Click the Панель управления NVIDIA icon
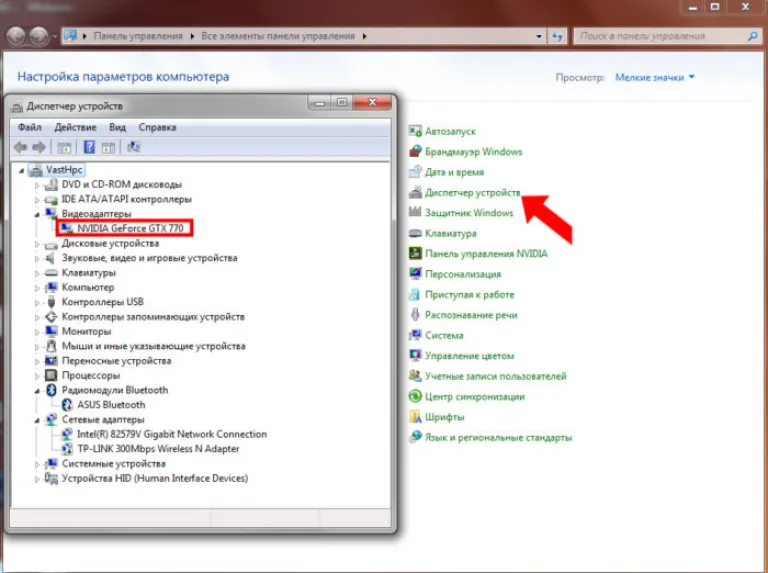 pyautogui.click(x=415, y=253)
